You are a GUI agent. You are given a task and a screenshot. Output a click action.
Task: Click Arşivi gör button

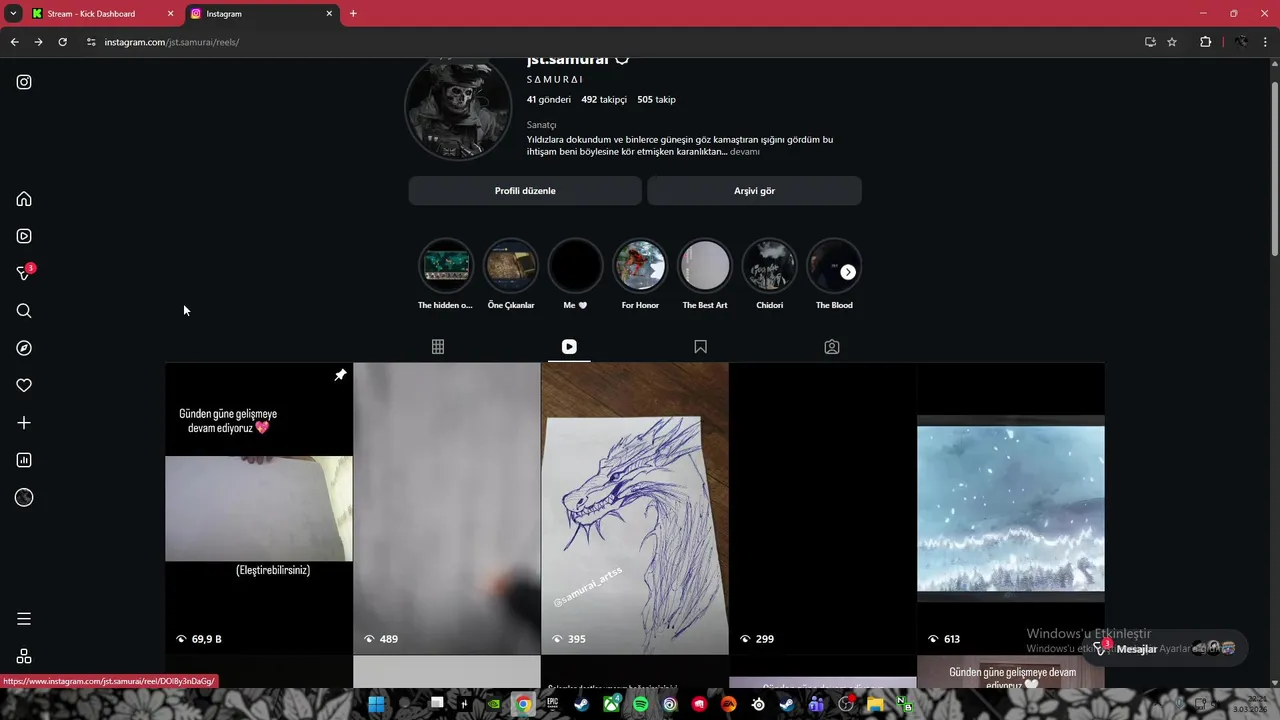(x=754, y=191)
